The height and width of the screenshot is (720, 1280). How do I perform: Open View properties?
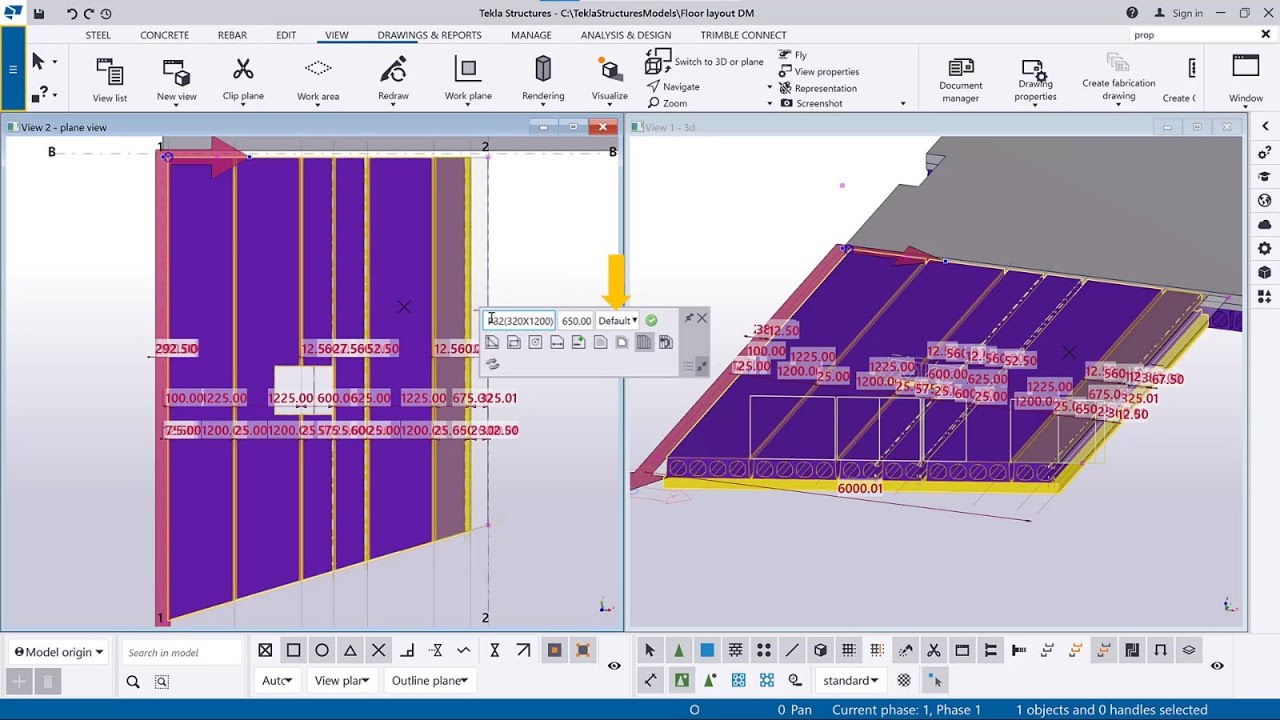pos(819,71)
